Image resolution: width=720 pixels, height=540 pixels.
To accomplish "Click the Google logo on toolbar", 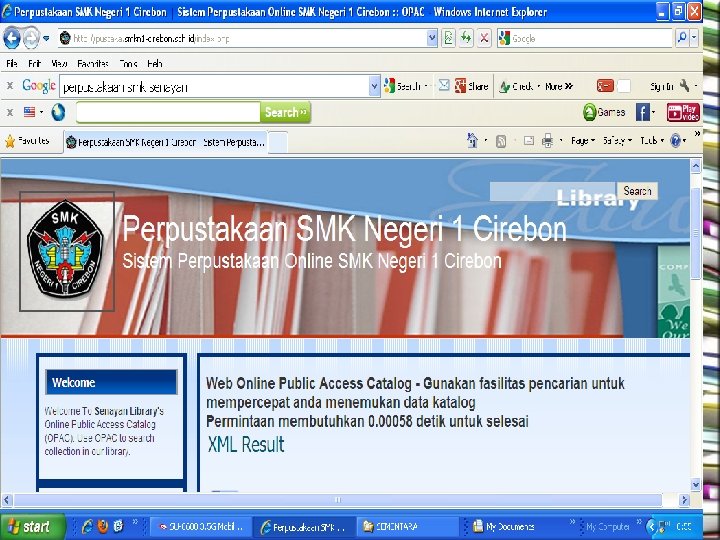I will click(39, 85).
